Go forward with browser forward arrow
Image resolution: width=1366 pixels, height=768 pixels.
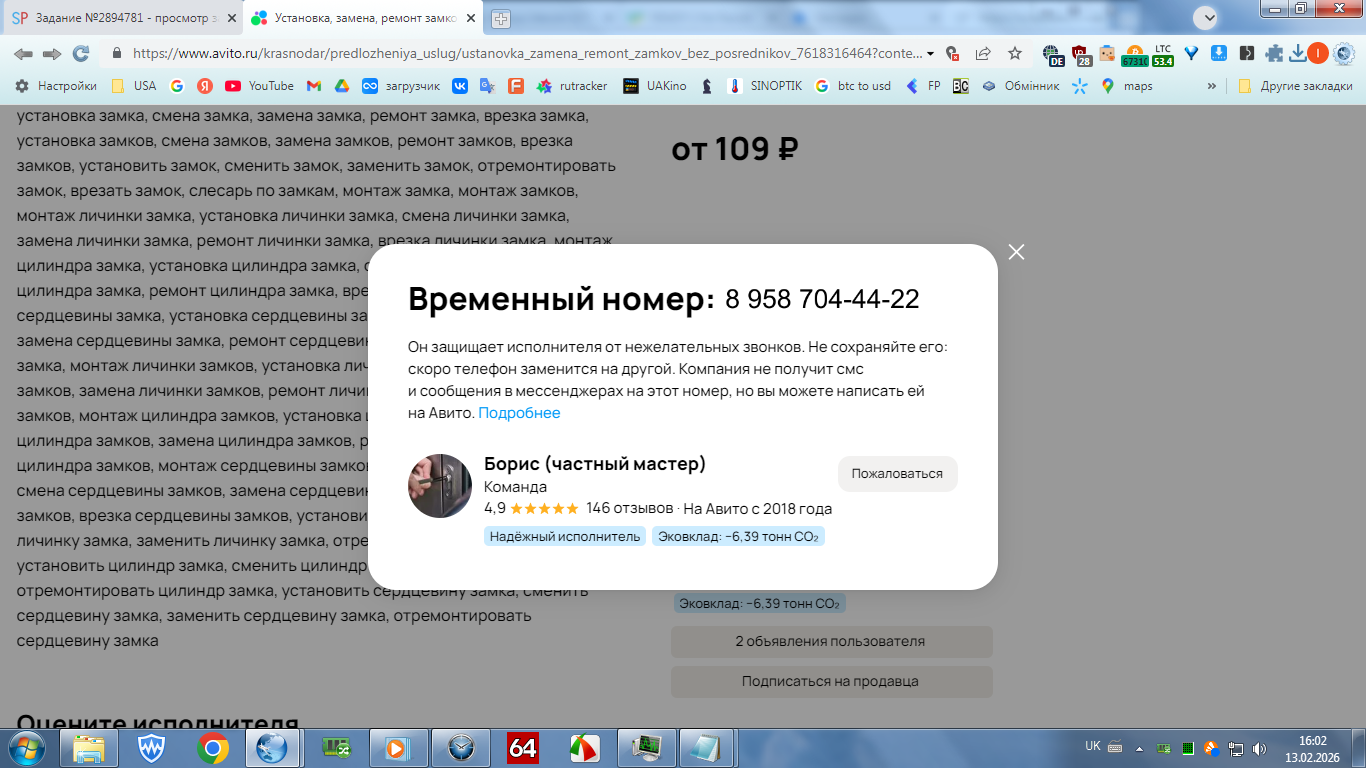click(x=52, y=54)
